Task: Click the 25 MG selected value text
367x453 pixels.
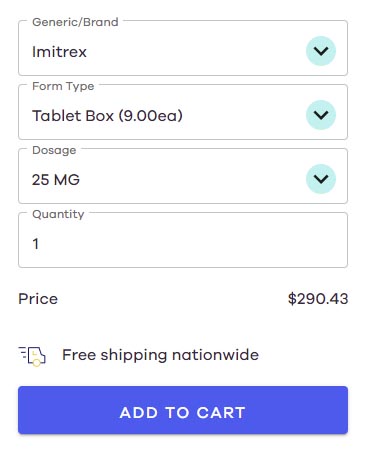Action: pyautogui.click(x=56, y=180)
